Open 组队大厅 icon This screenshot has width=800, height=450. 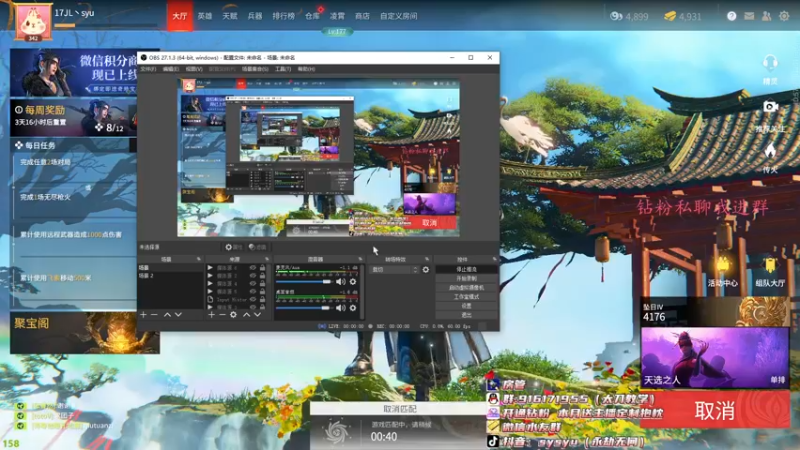[x=770, y=265]
